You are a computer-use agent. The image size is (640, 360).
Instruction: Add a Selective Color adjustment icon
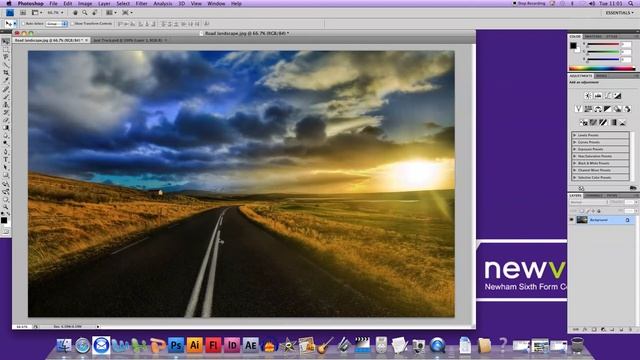pyautogui.click(x=622, y=122)
